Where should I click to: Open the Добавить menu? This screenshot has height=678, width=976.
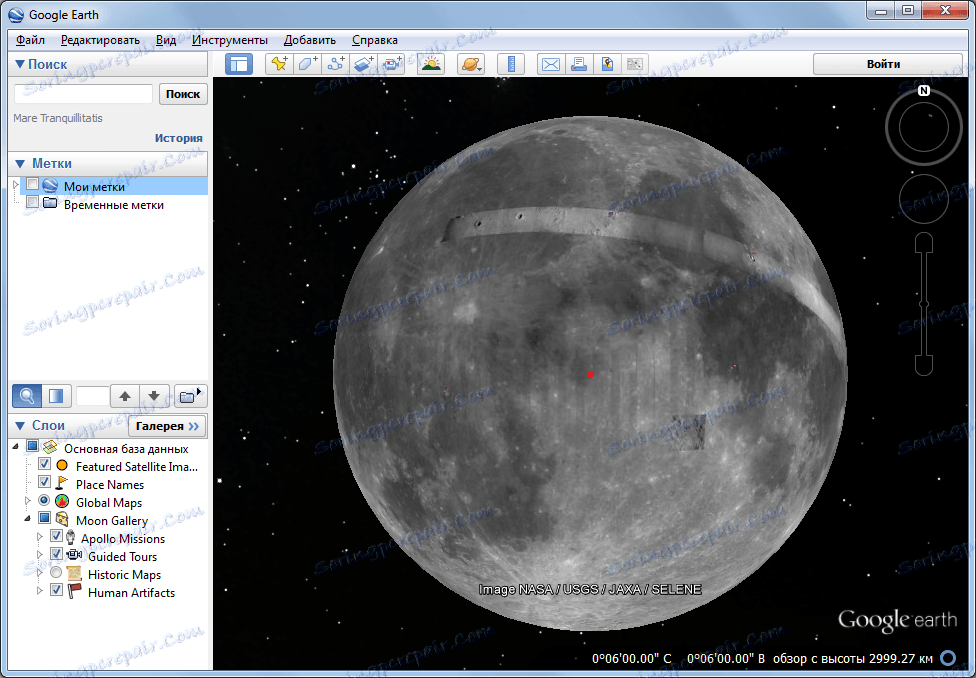pyautogui.click(x=309, y=40)
